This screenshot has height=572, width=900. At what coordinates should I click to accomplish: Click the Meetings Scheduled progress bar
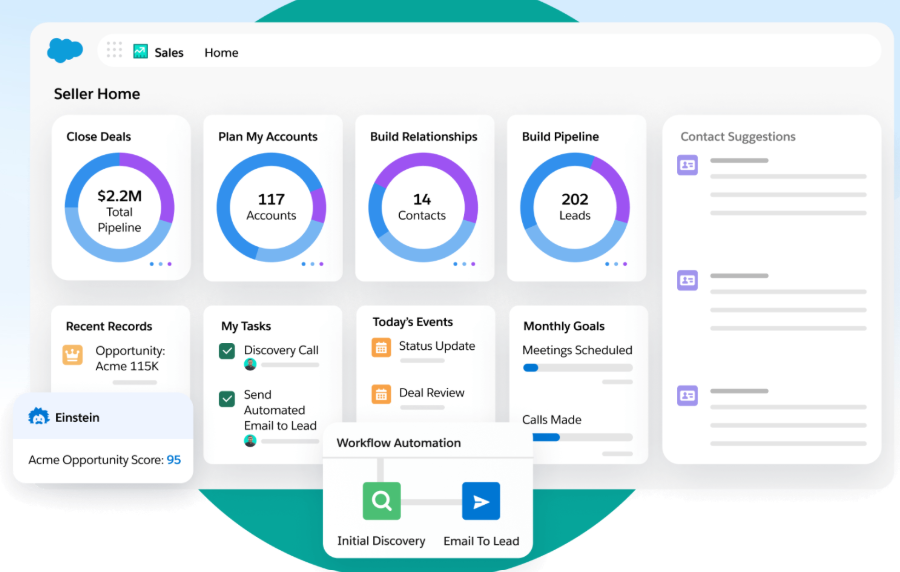(578, 368)
